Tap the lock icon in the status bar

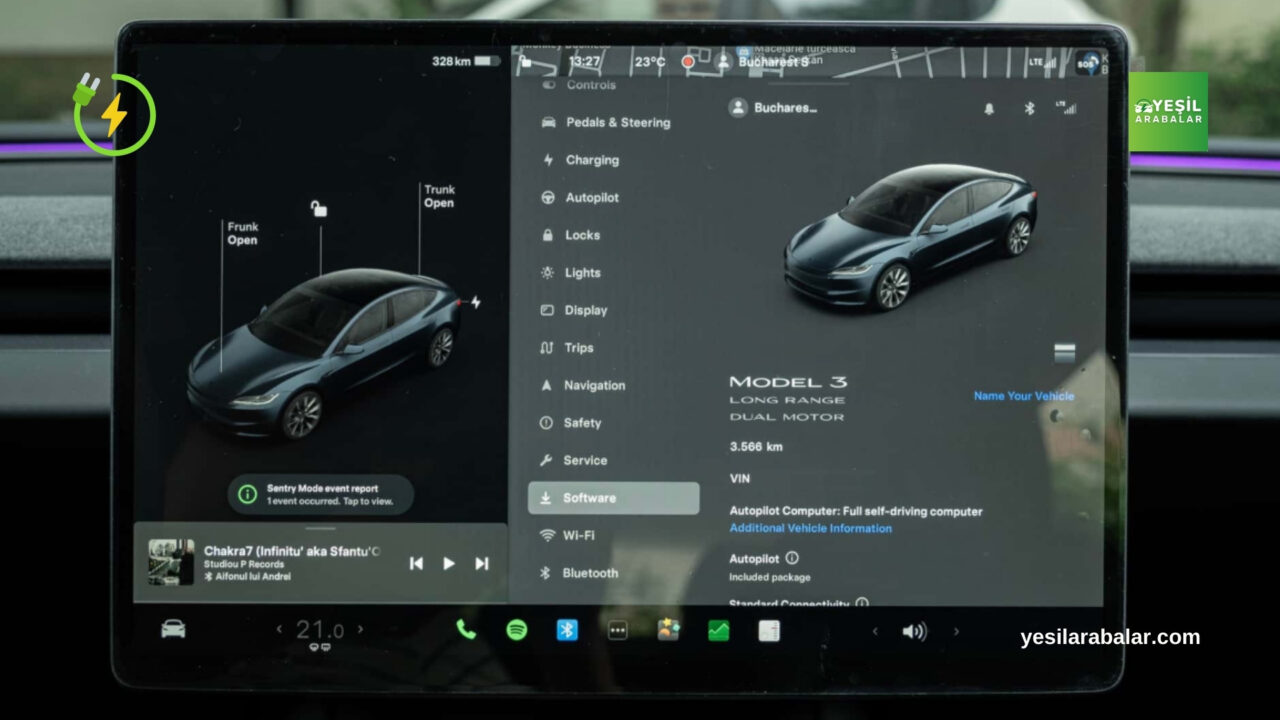[x=525, y=62]
